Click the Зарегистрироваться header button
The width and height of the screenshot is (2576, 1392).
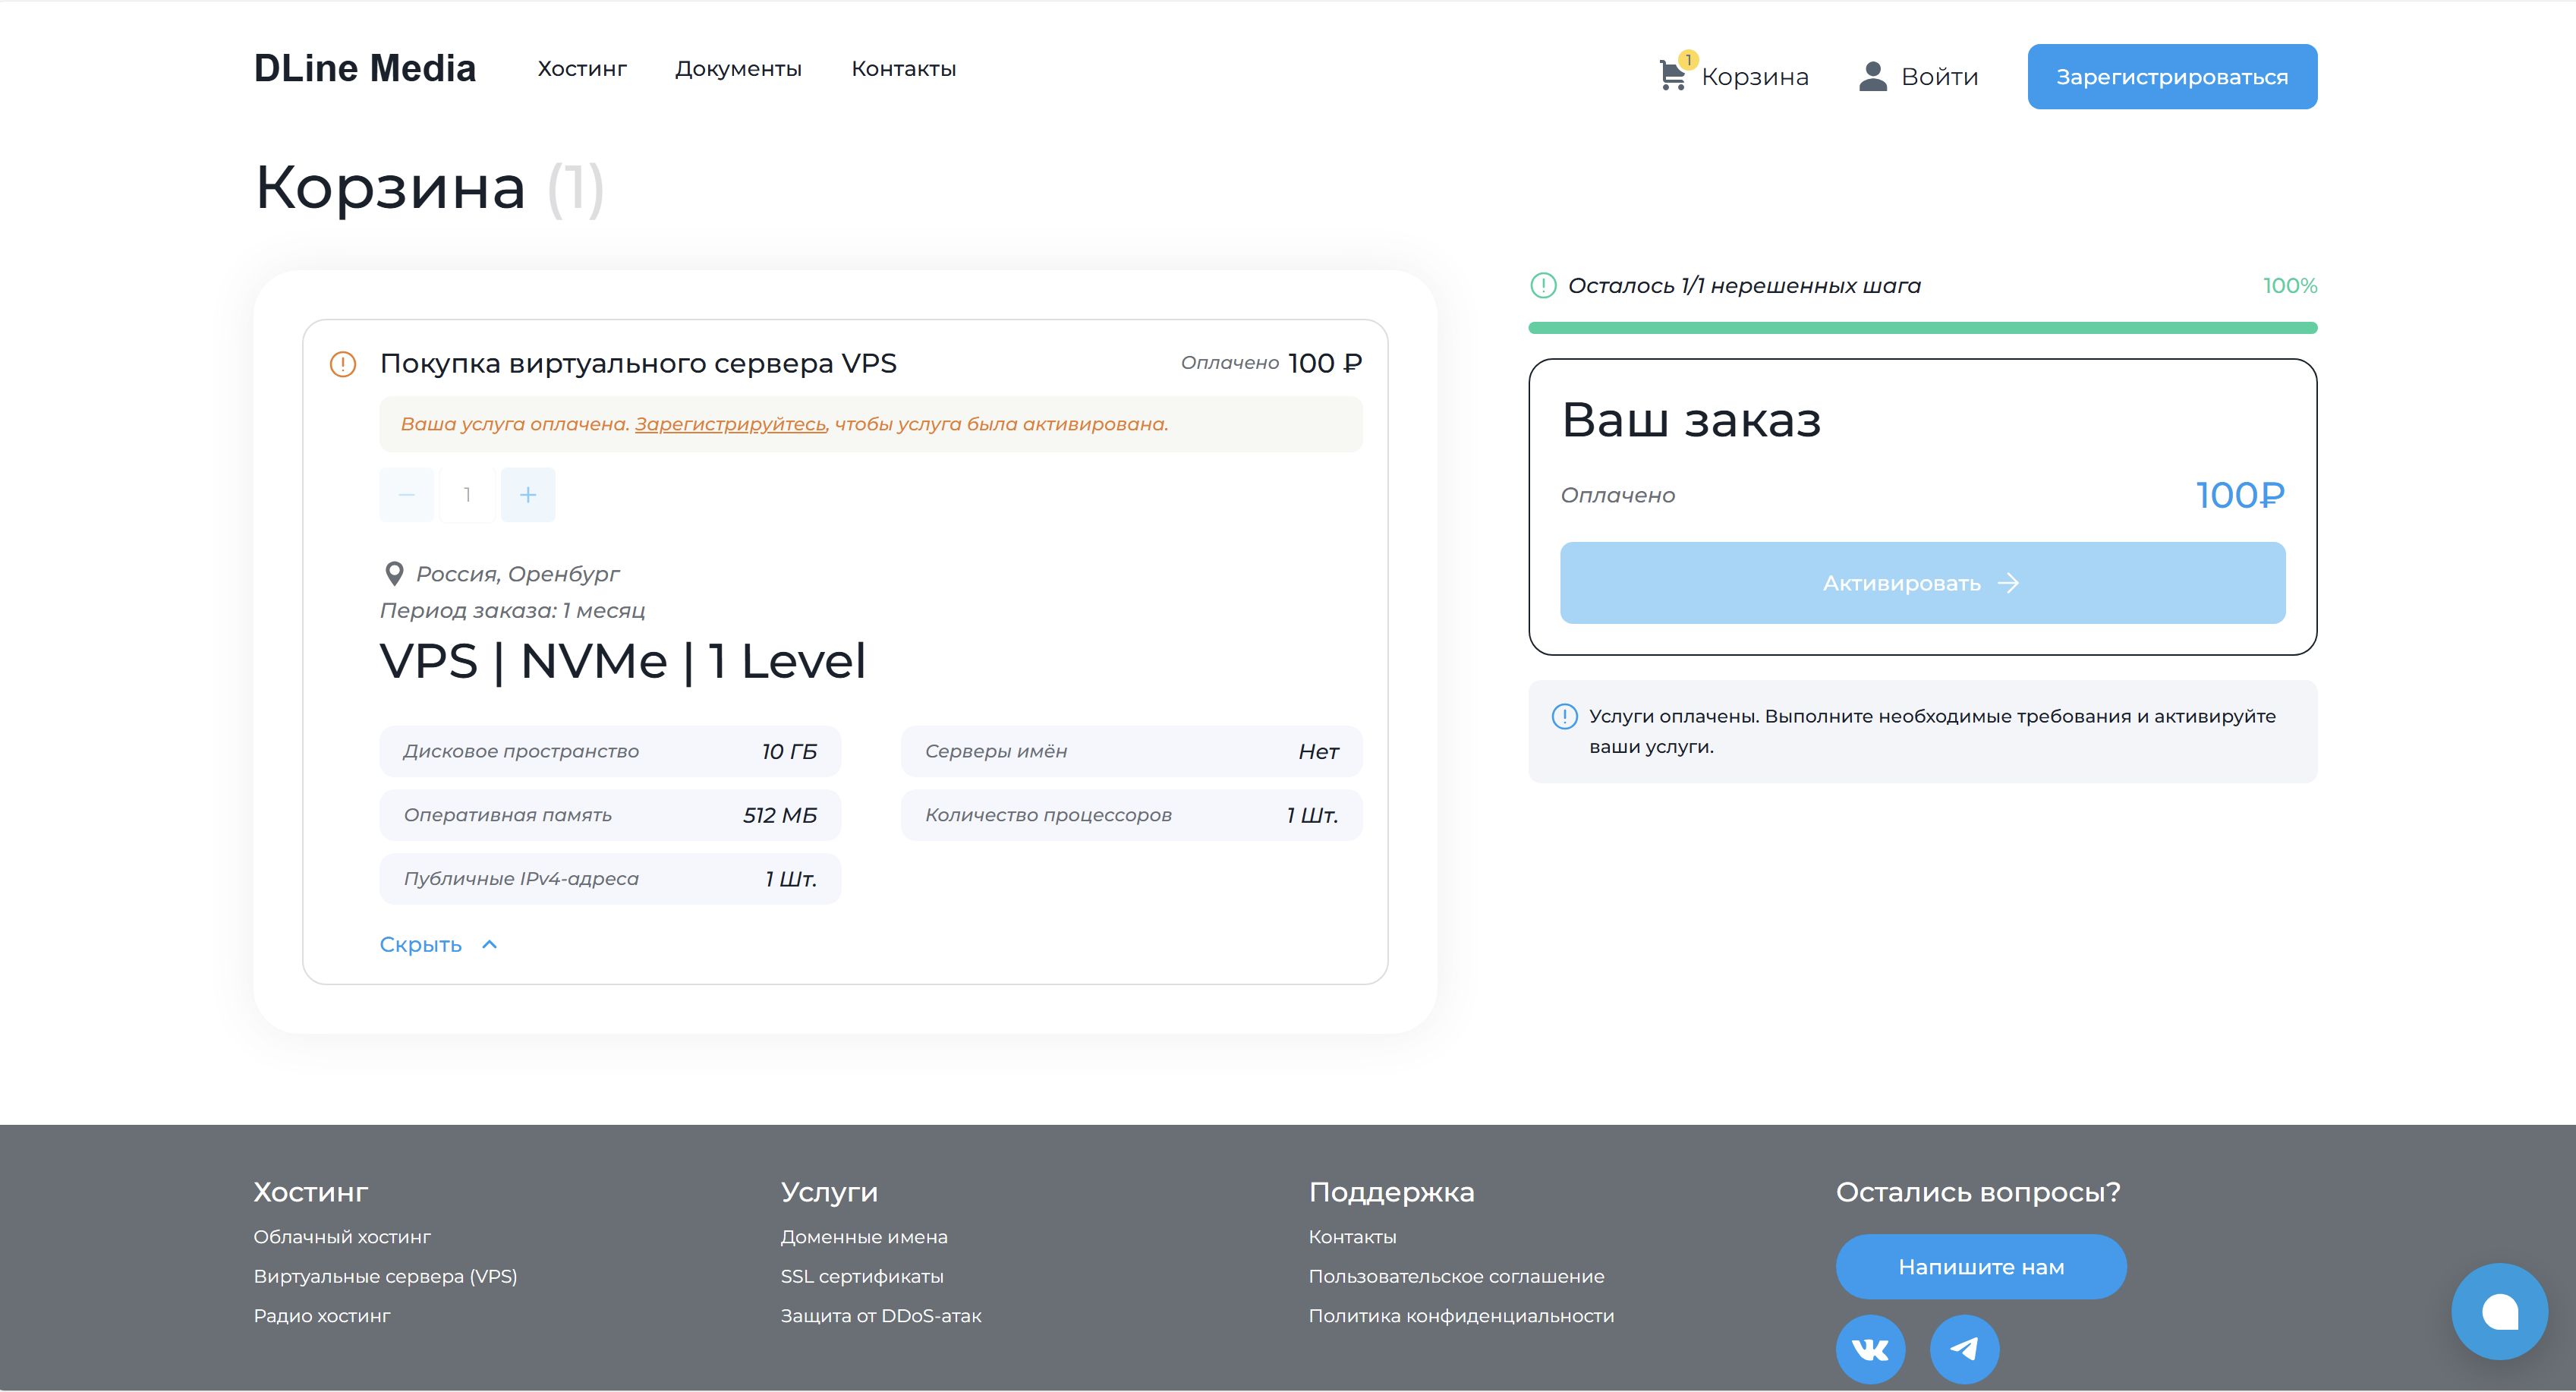click(2171, 77)
